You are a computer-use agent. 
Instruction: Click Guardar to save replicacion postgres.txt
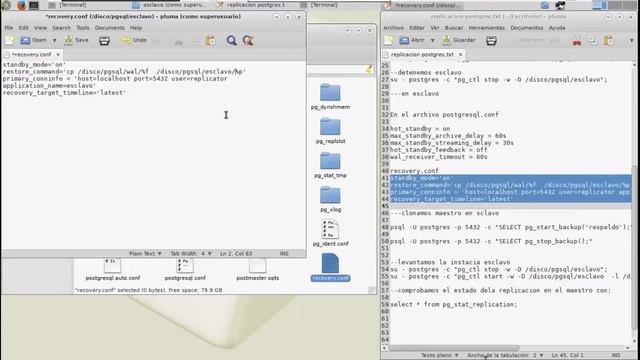pyautogui.click(x=459, y=40)
